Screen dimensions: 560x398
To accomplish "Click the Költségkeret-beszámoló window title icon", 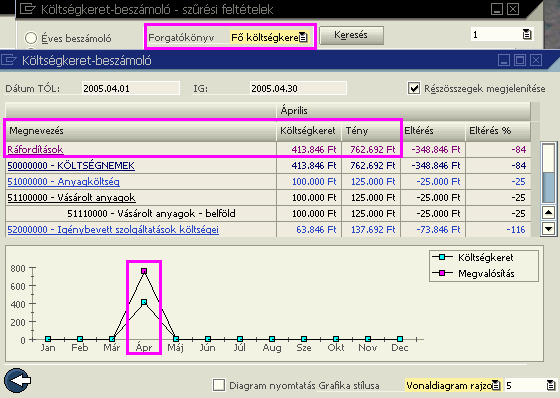I will click(9, 60).
